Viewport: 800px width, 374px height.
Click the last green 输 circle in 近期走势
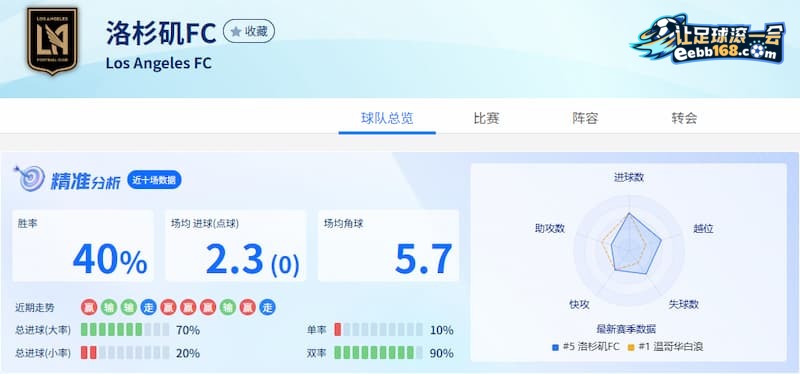coord(228,307)
